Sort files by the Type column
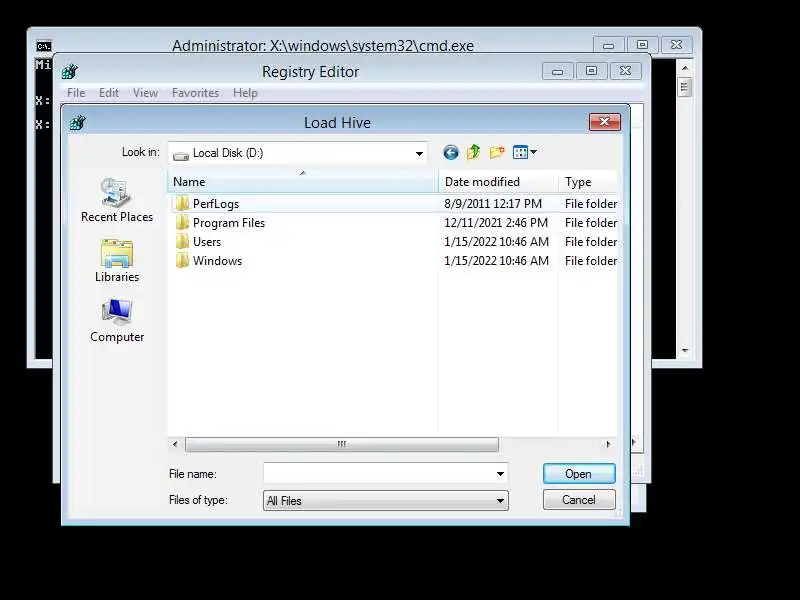 click(x=588, y=182)
